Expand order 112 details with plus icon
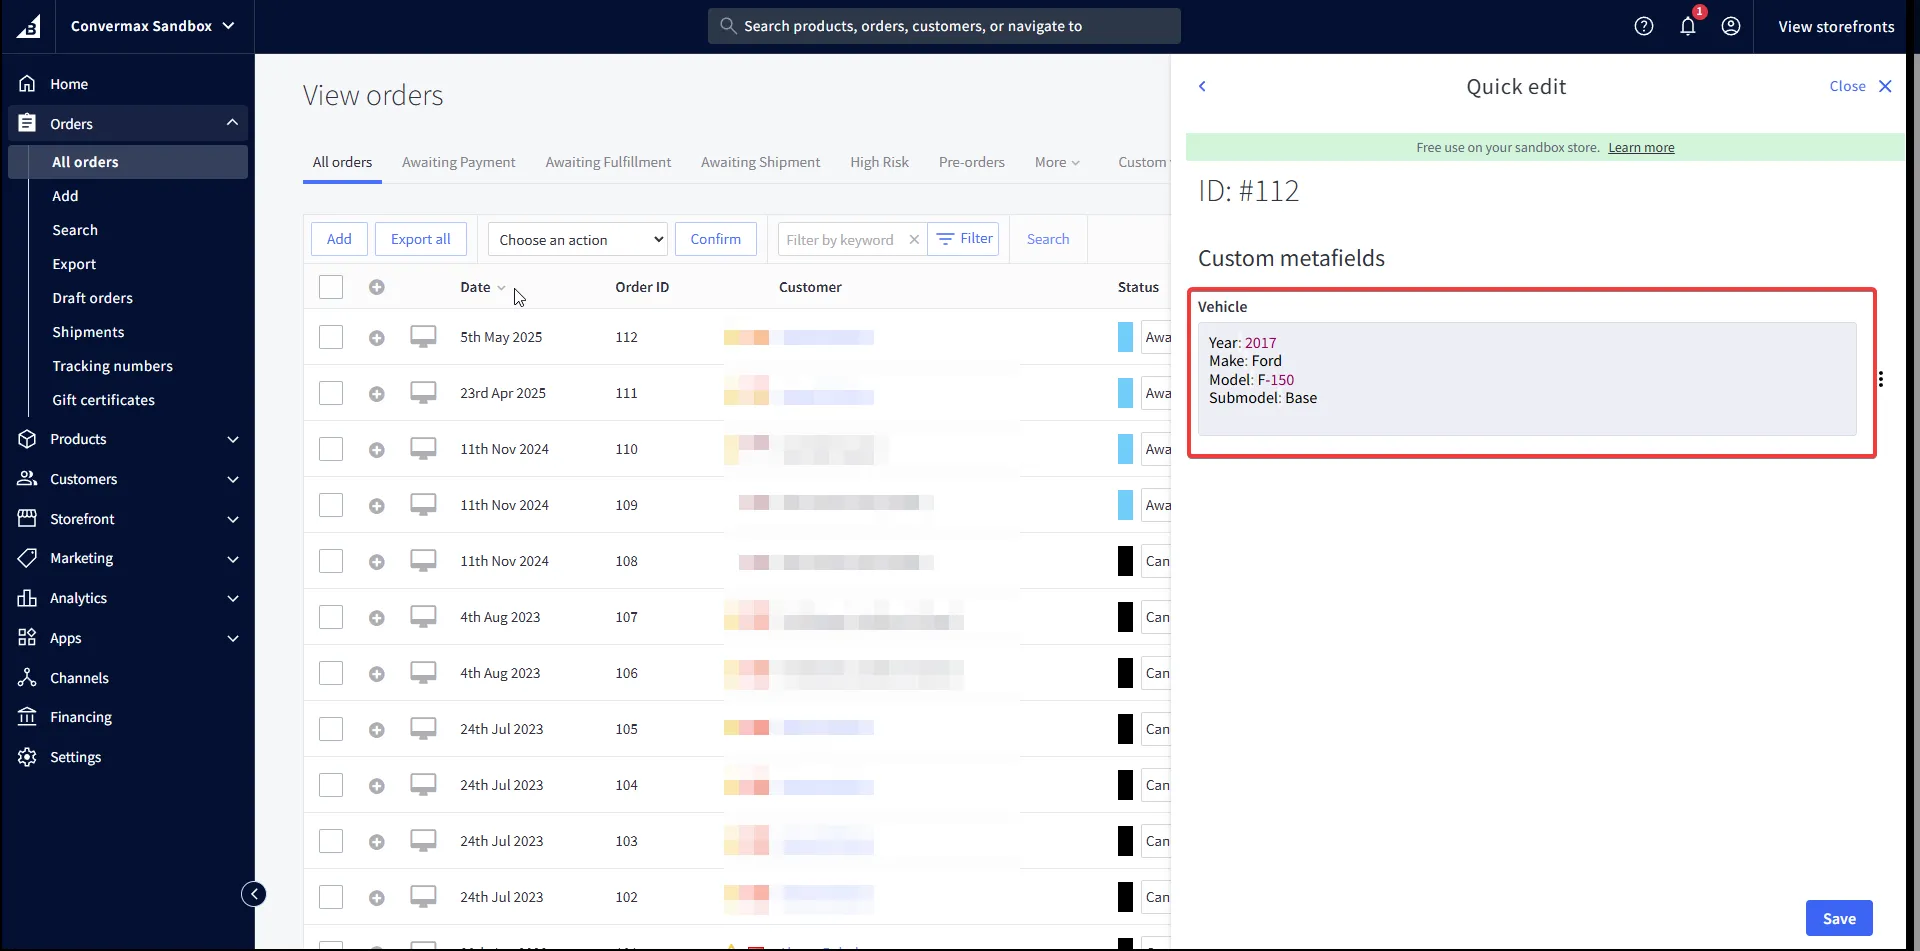 [x=376, y=338]
